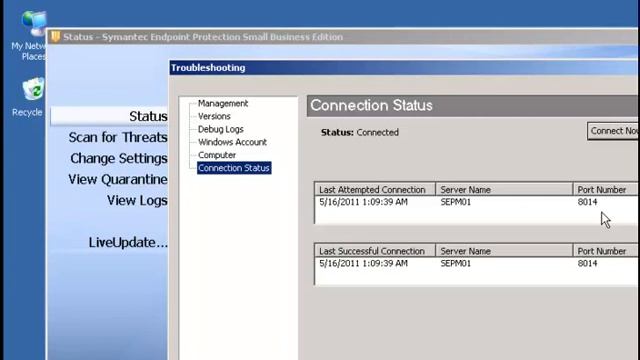
Task: Select Connection Status tree entry
Action: click(234, 168)
